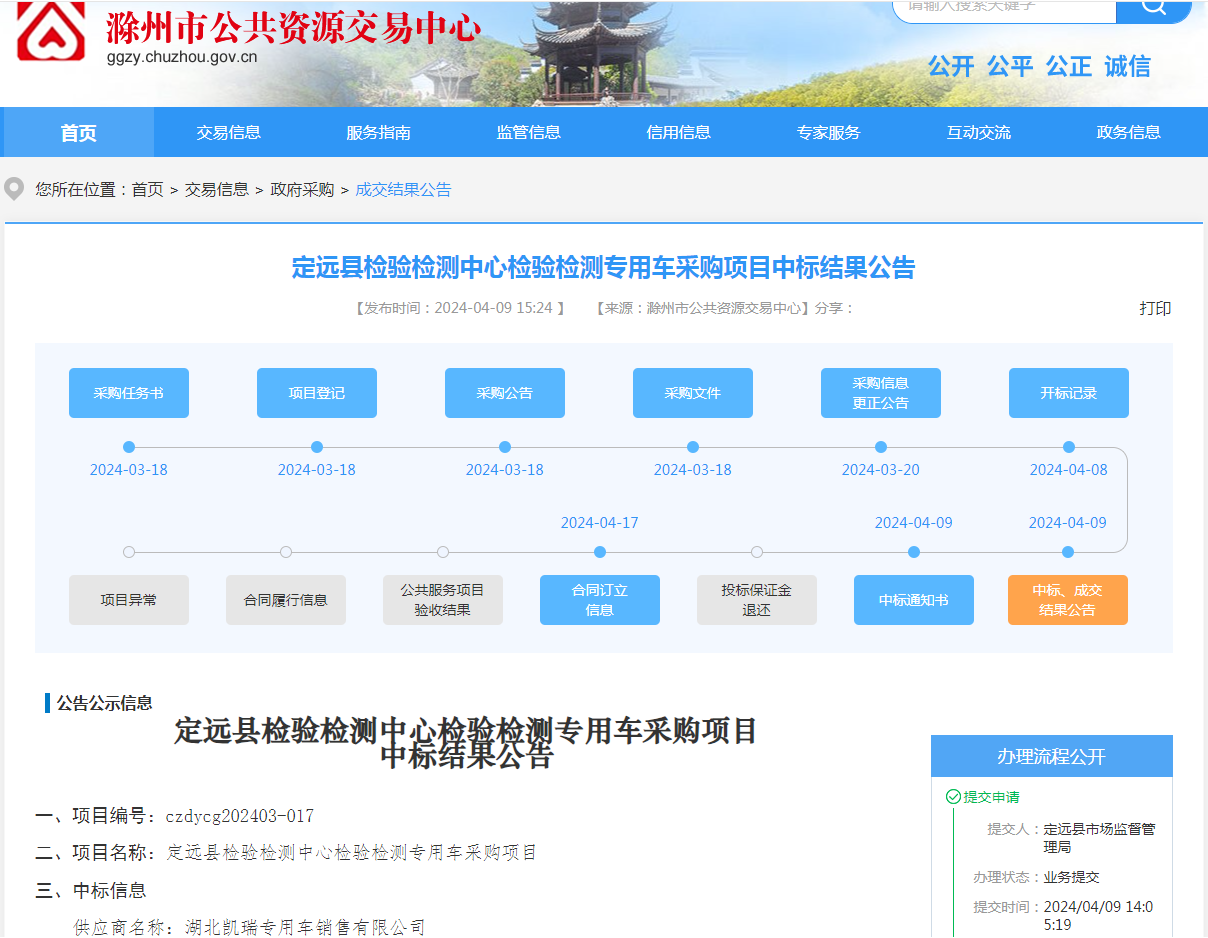The height and width of the screenshot is (938, 1208).
Task: Open the 开标记录 step button
Action: (1069, 393)
